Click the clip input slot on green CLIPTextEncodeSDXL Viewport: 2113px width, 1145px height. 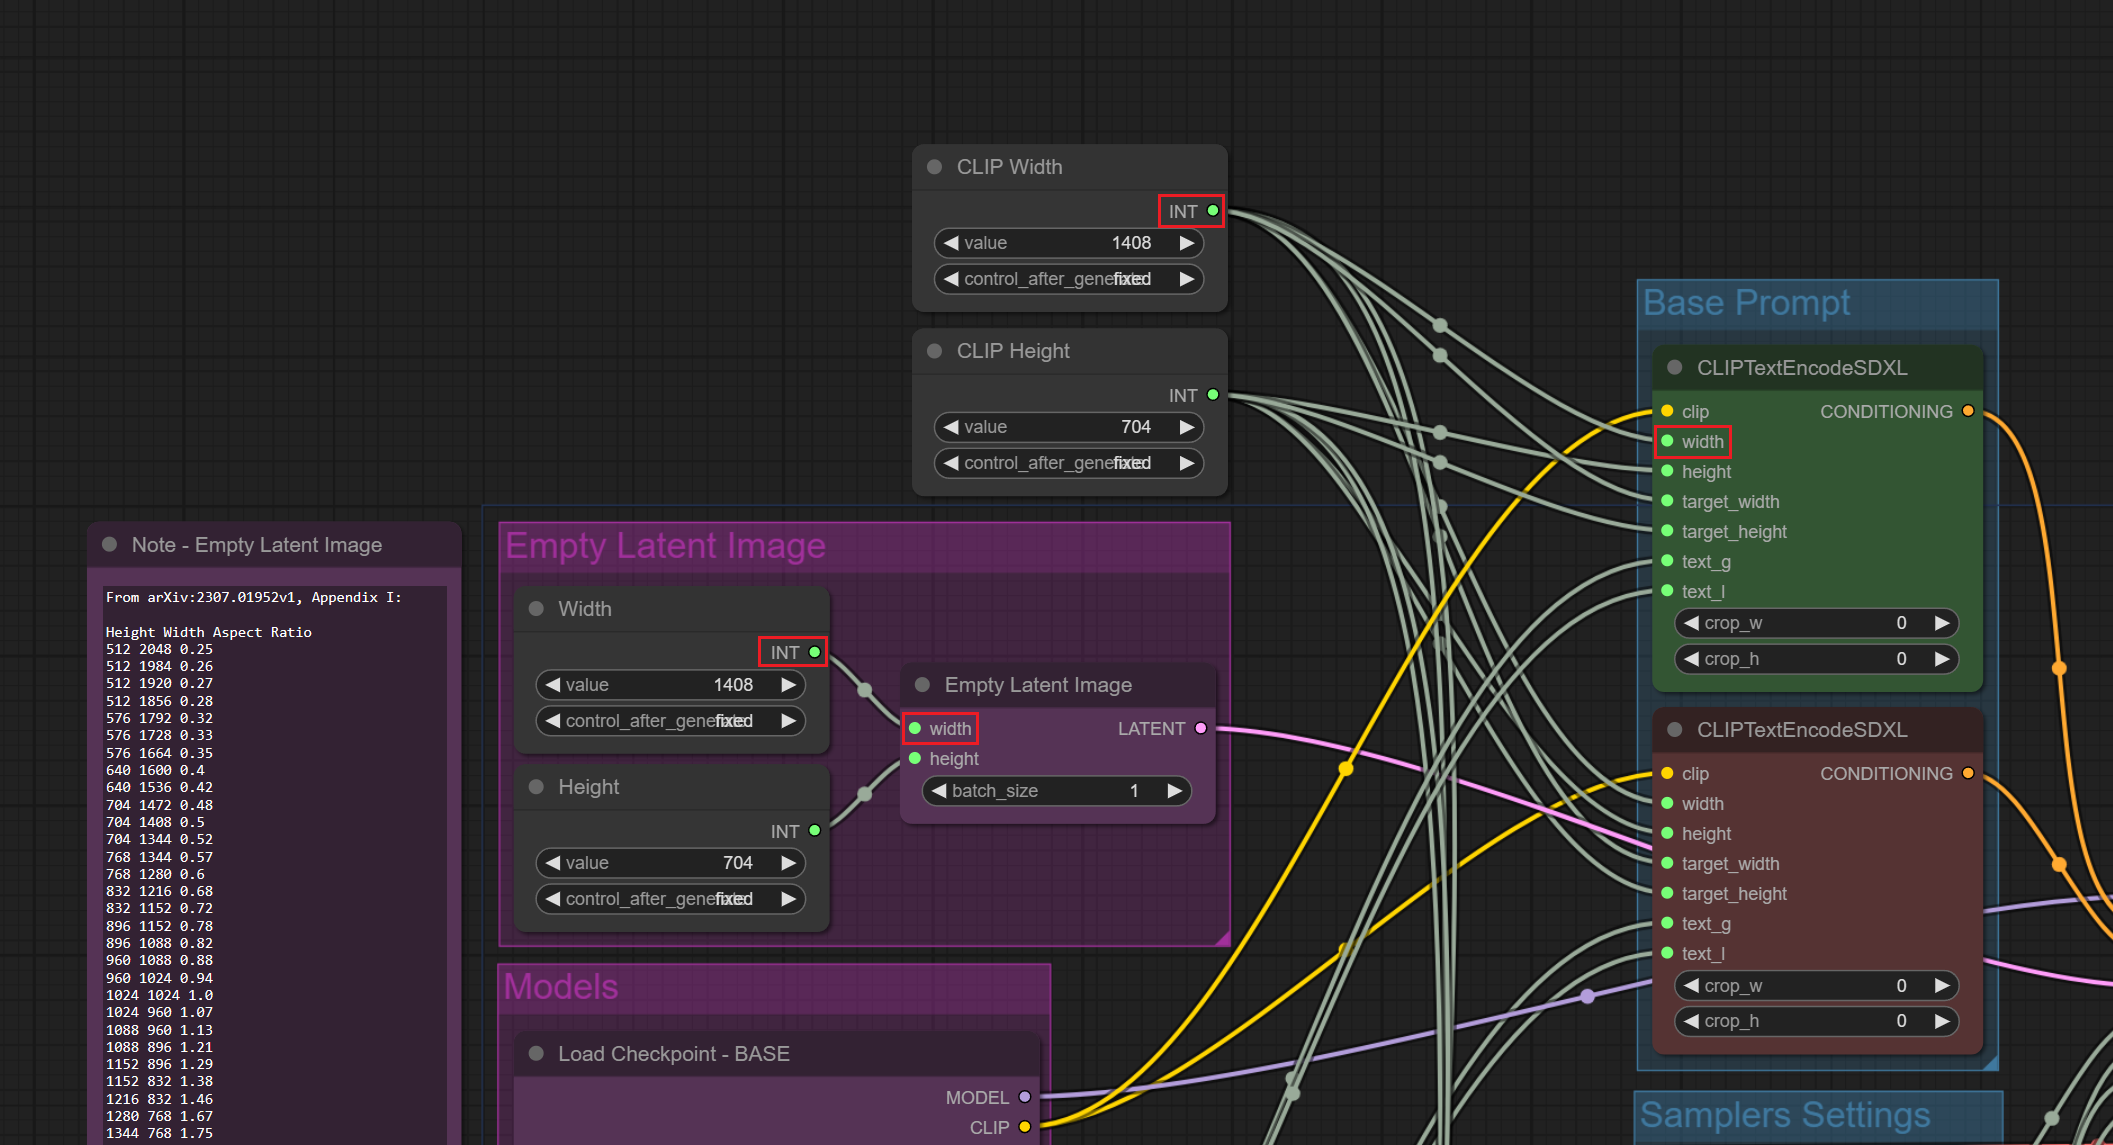[x=1666, y=411]
